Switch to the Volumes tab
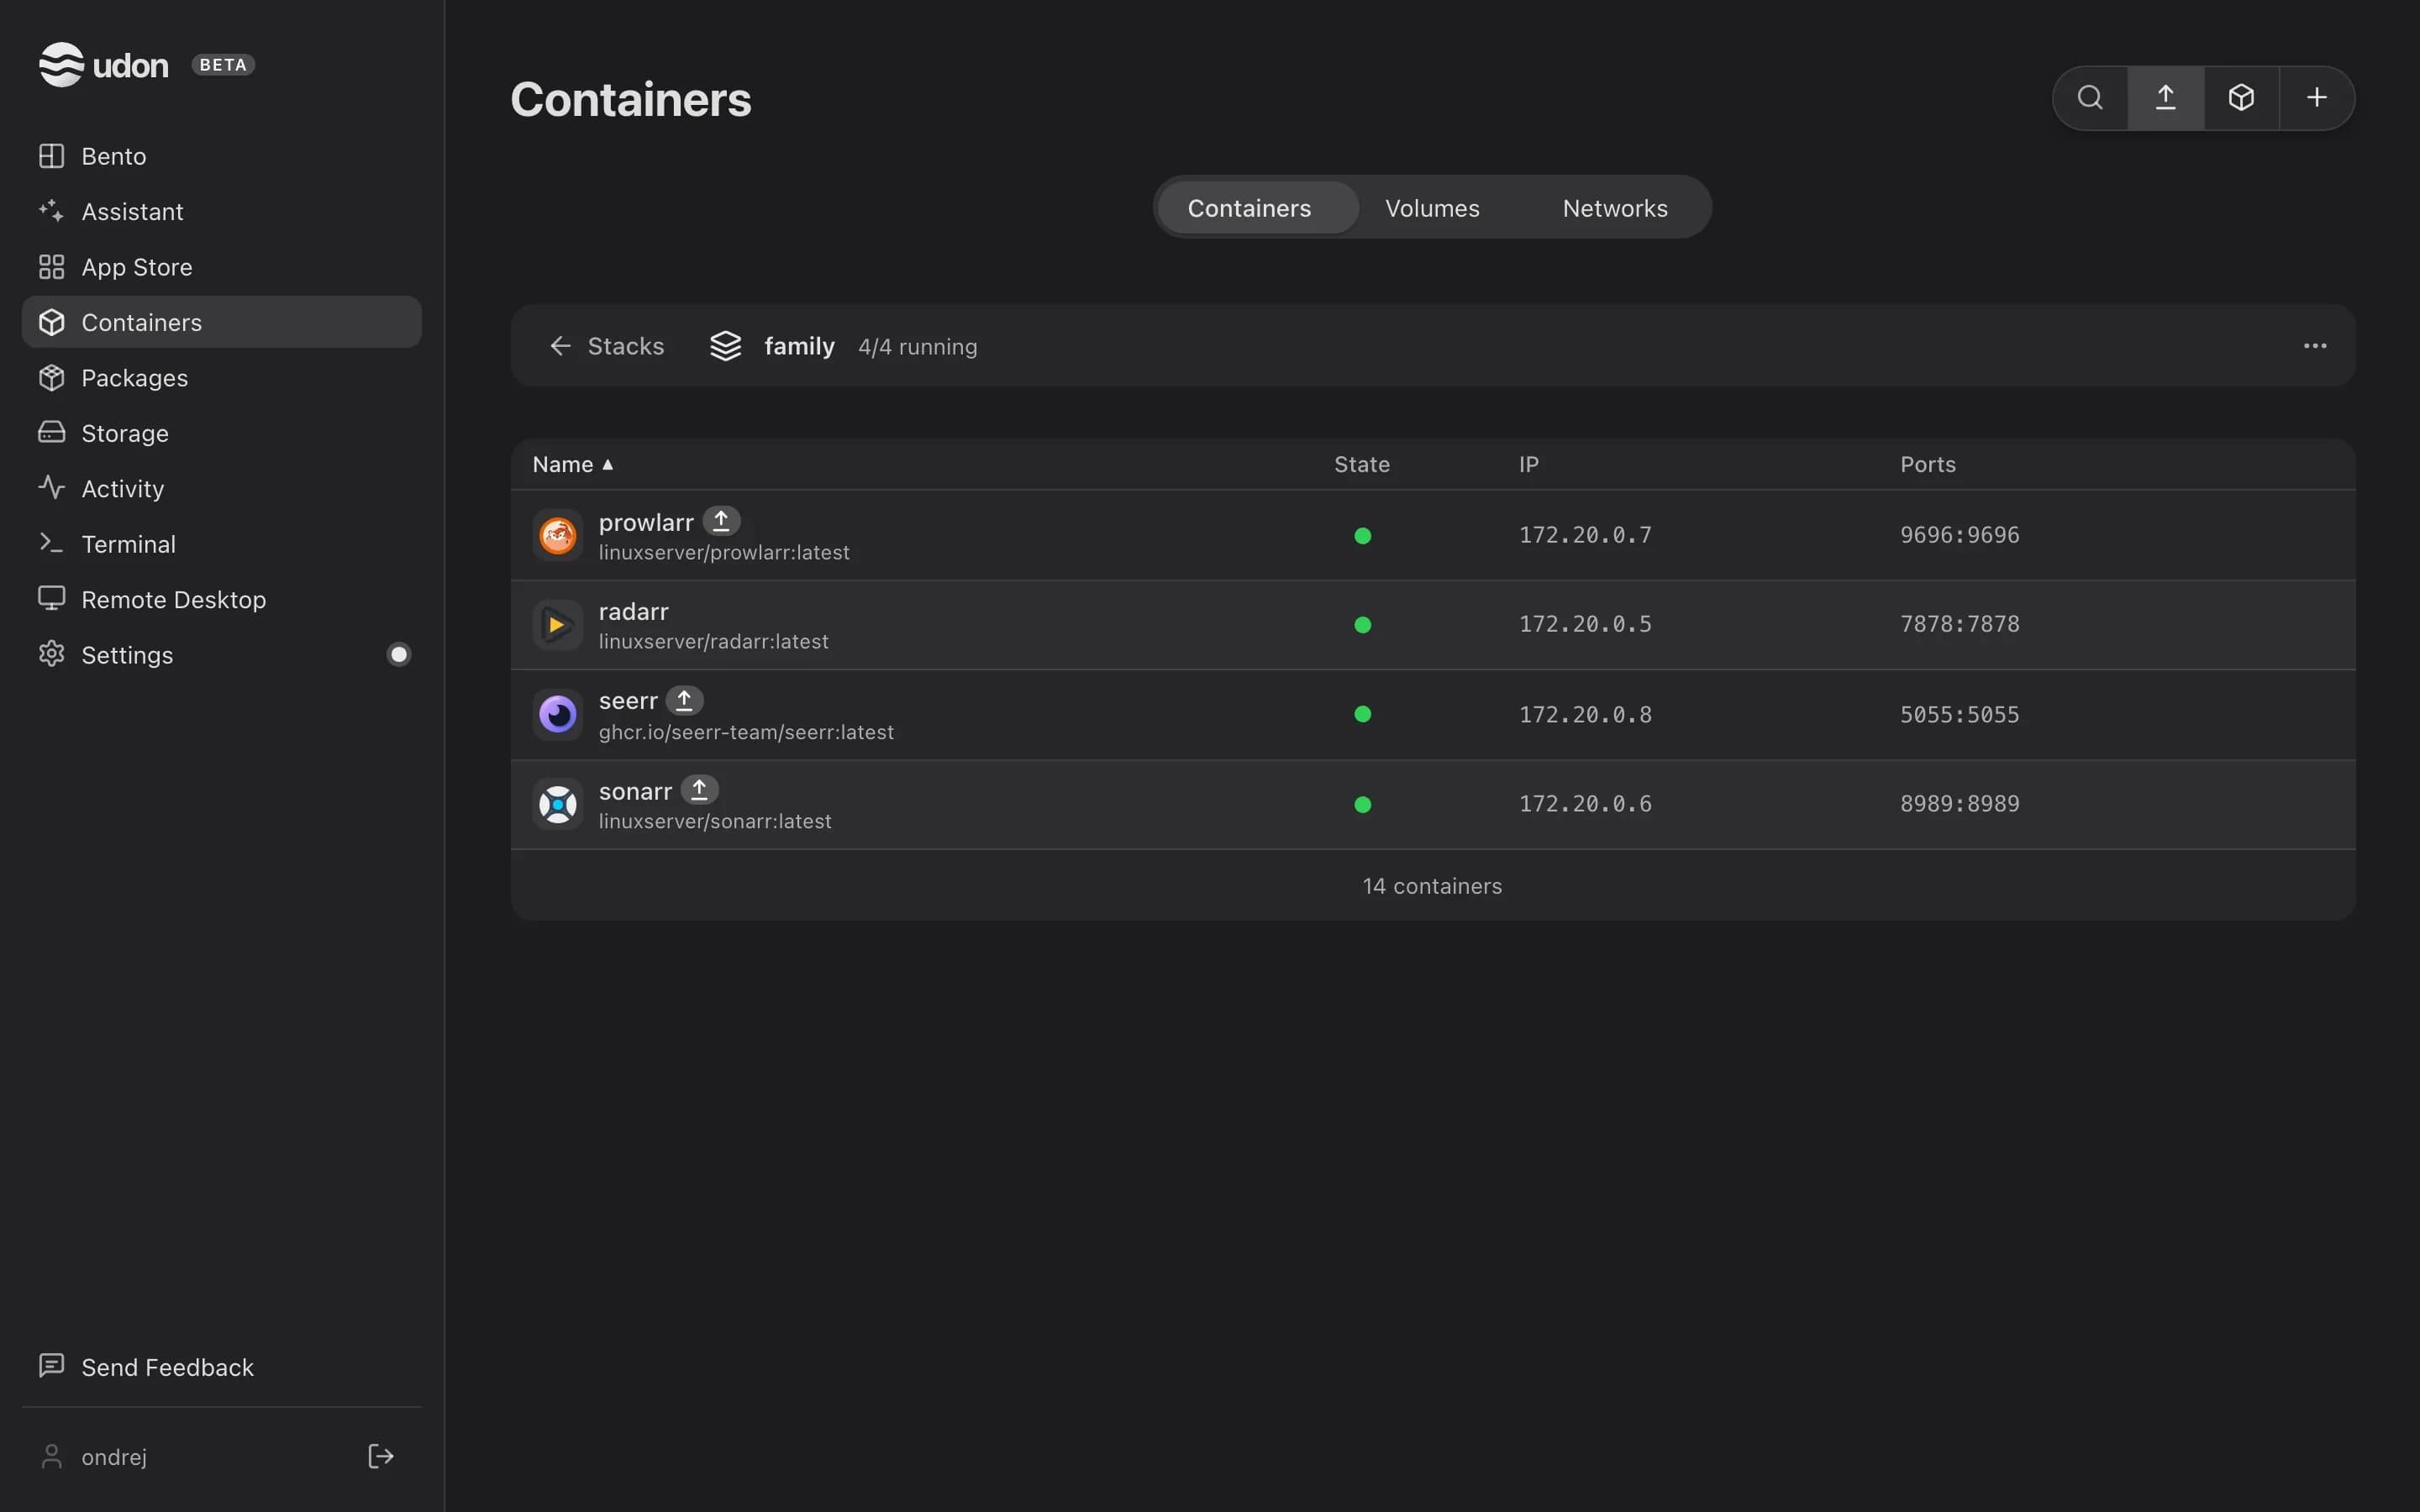This screenshot has width=2420, height=1512. pos(1432,208)
